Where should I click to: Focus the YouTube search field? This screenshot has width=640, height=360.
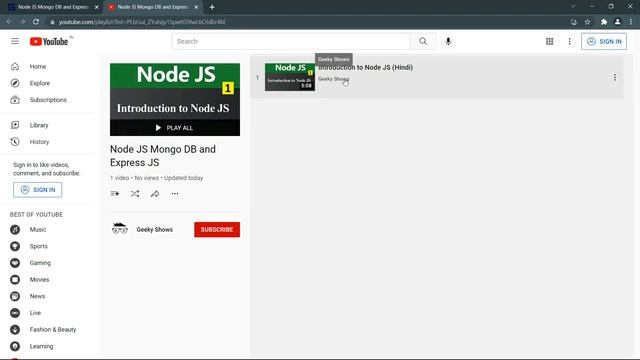tap(291, 41)
